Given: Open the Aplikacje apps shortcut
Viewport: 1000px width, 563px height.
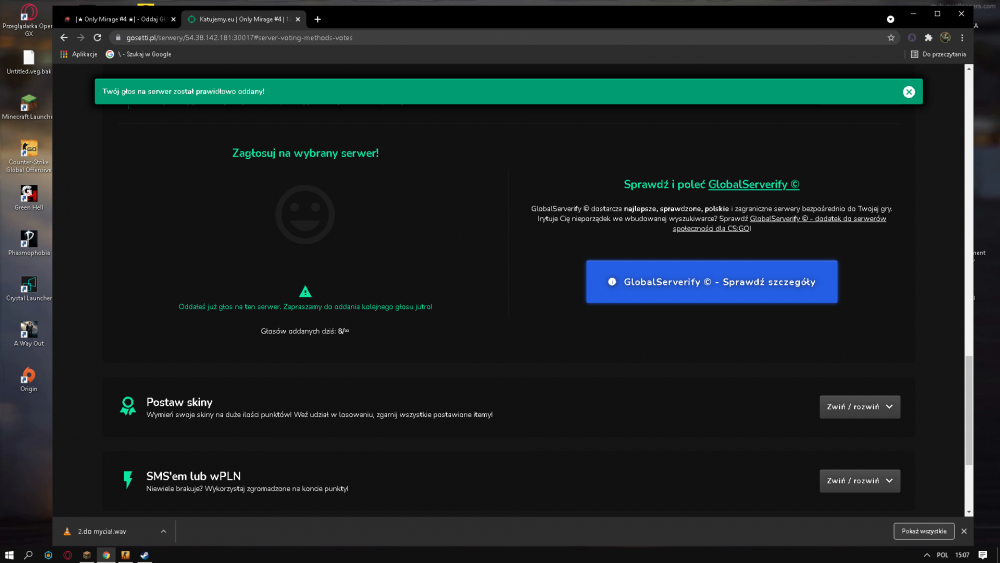Looking at the screenshot, I should [78, 54].
